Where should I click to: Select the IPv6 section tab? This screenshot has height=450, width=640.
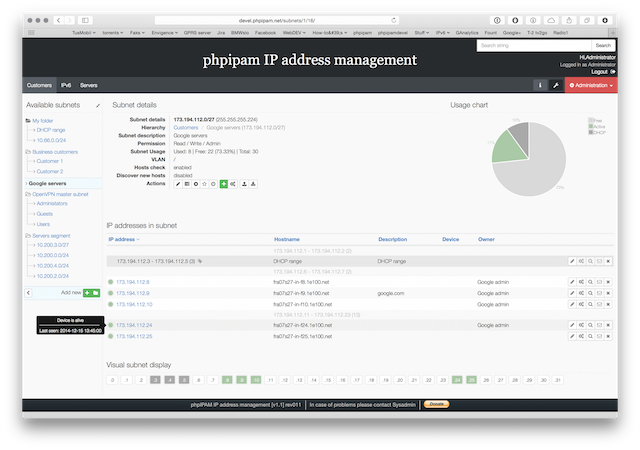(x=66, y=85)
